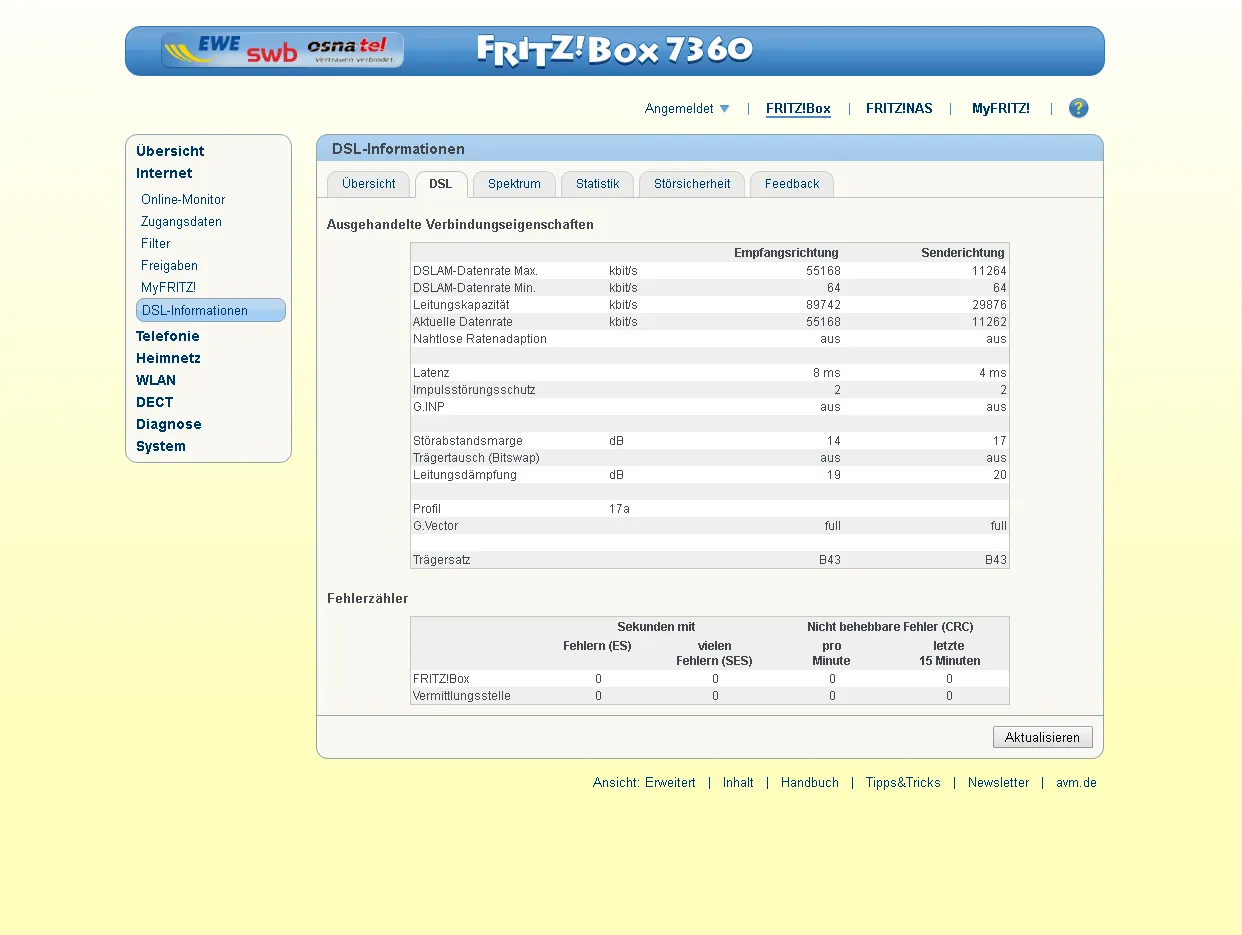
Task: Click the Profil value 17a
Action: [619, 509]
